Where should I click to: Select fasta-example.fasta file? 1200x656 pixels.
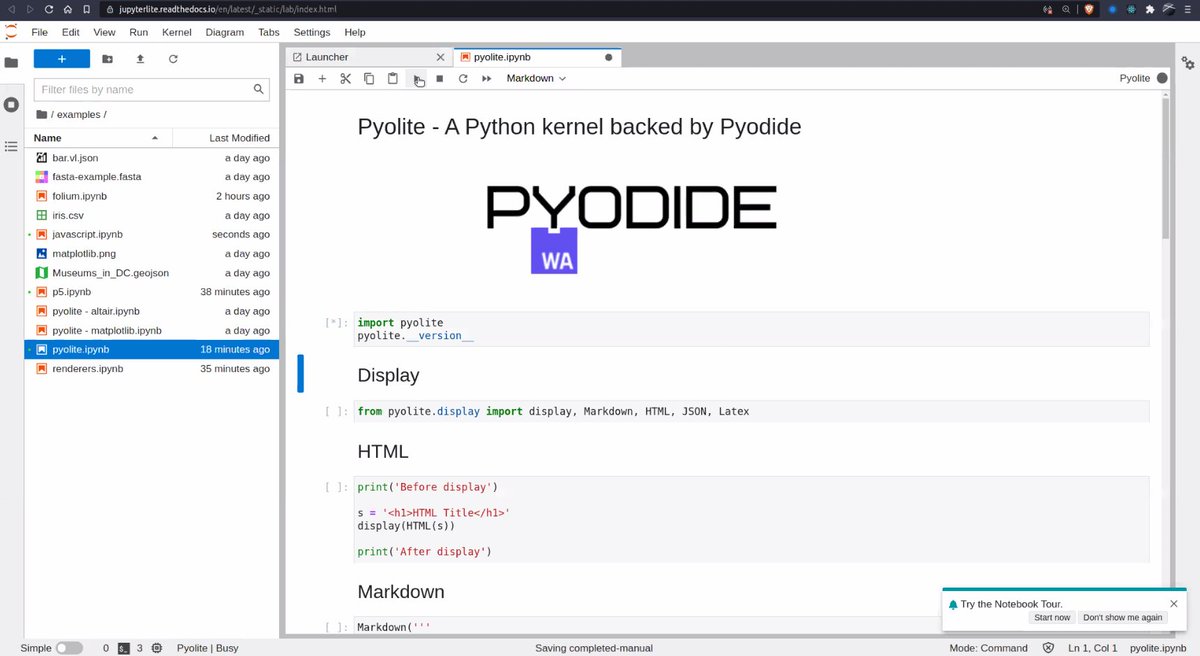point(152,177)
